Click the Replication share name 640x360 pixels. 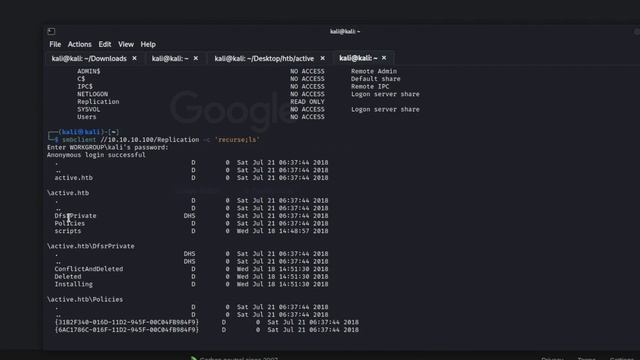point(98,102)
